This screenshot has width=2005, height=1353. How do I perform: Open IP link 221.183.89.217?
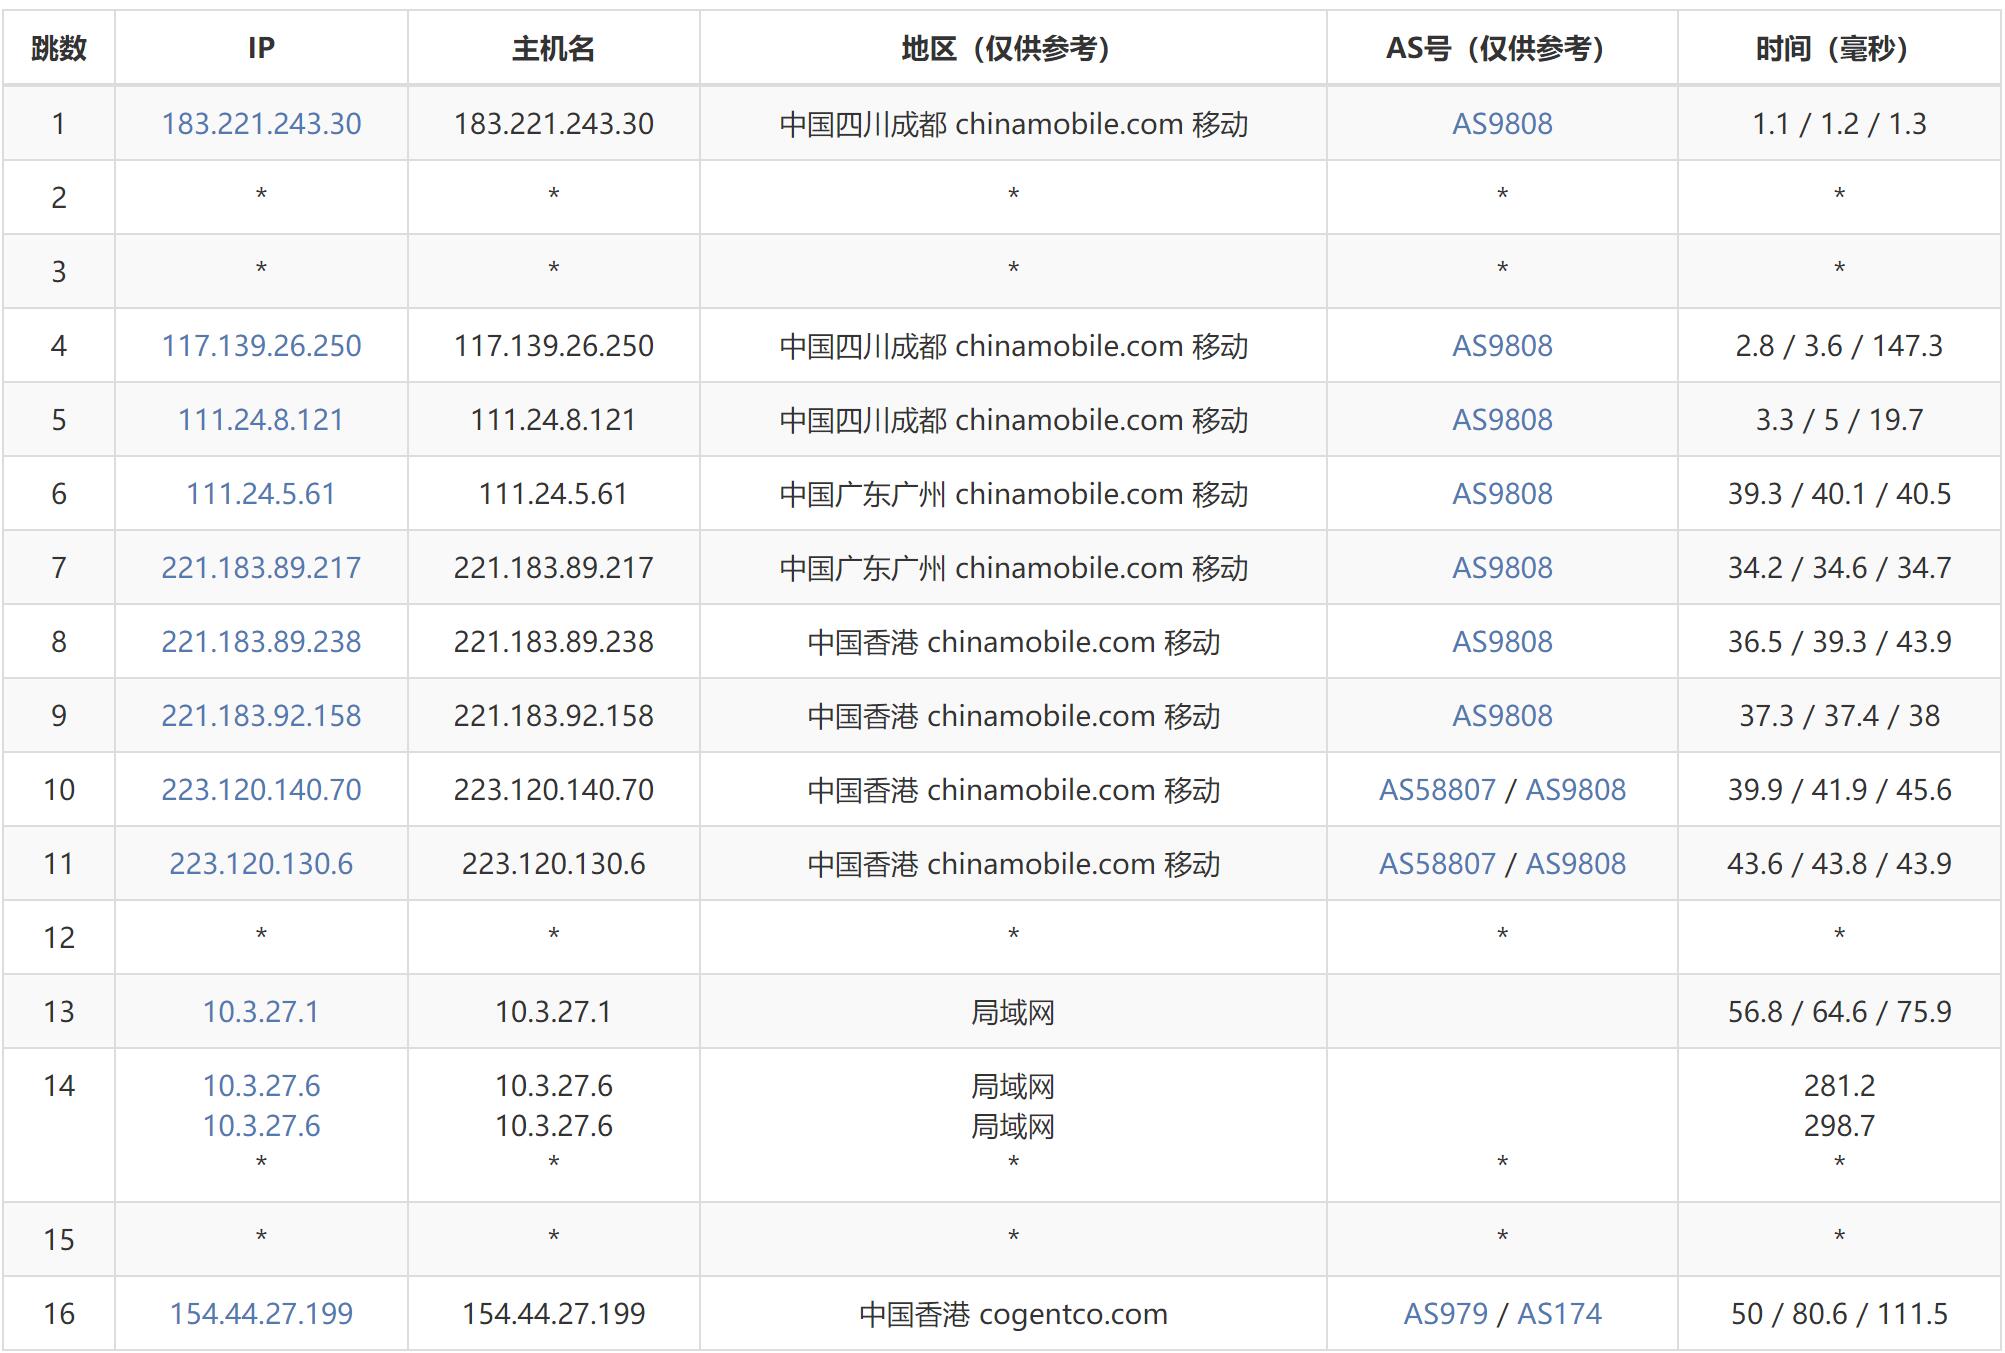[x=261, y=568]
